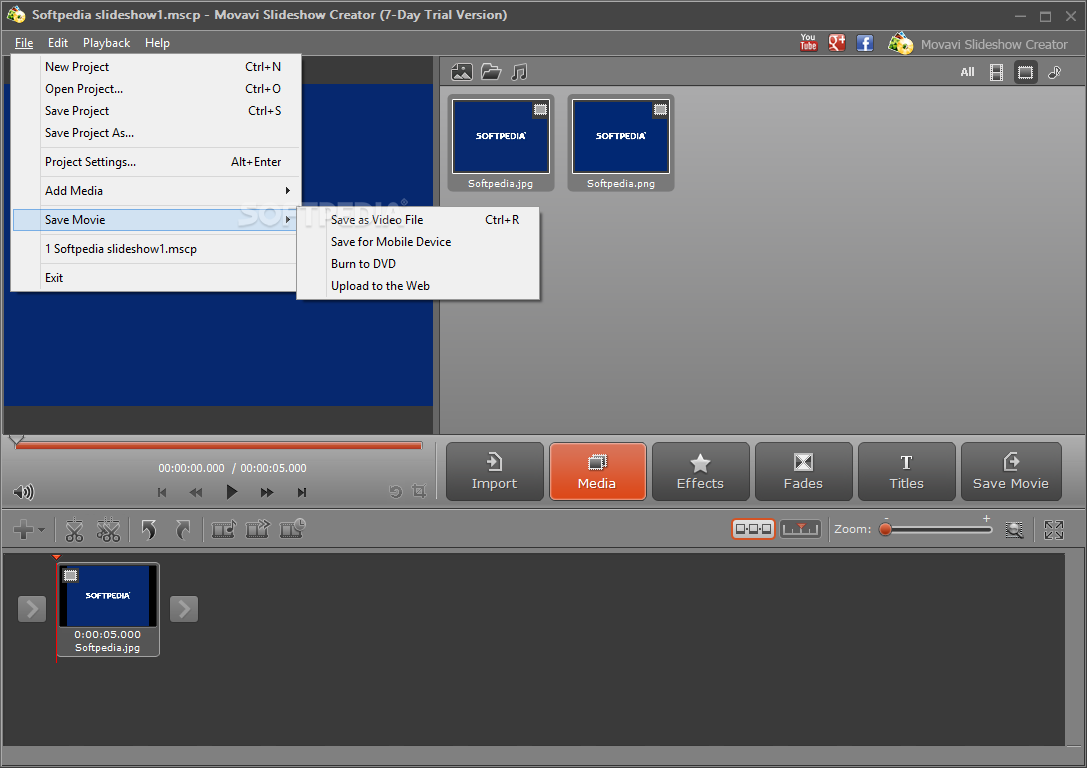
Task: Show All media types filter
Action: point(967,72)
